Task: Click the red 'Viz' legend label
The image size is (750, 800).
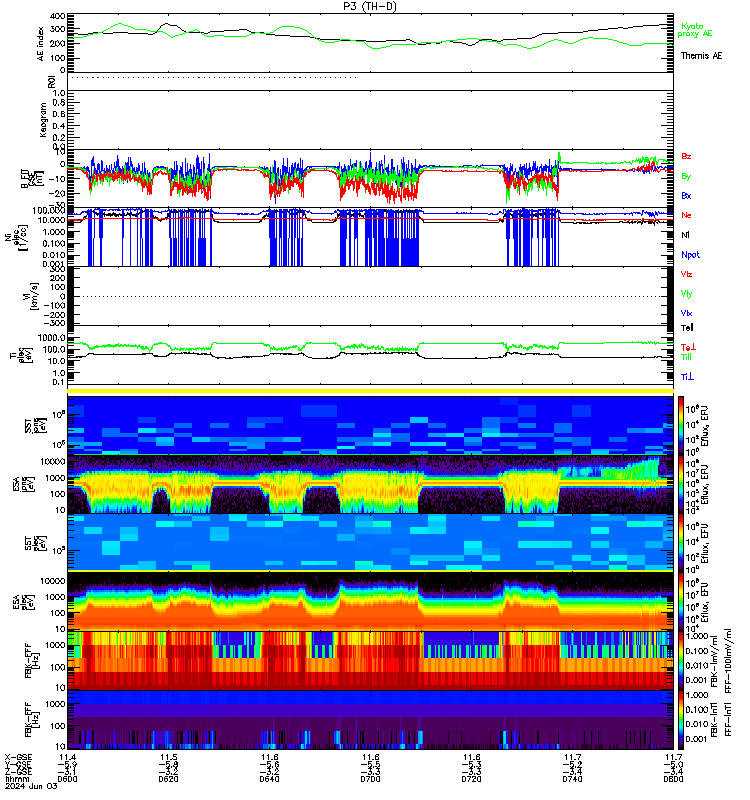Action: (x=686, y=274)
